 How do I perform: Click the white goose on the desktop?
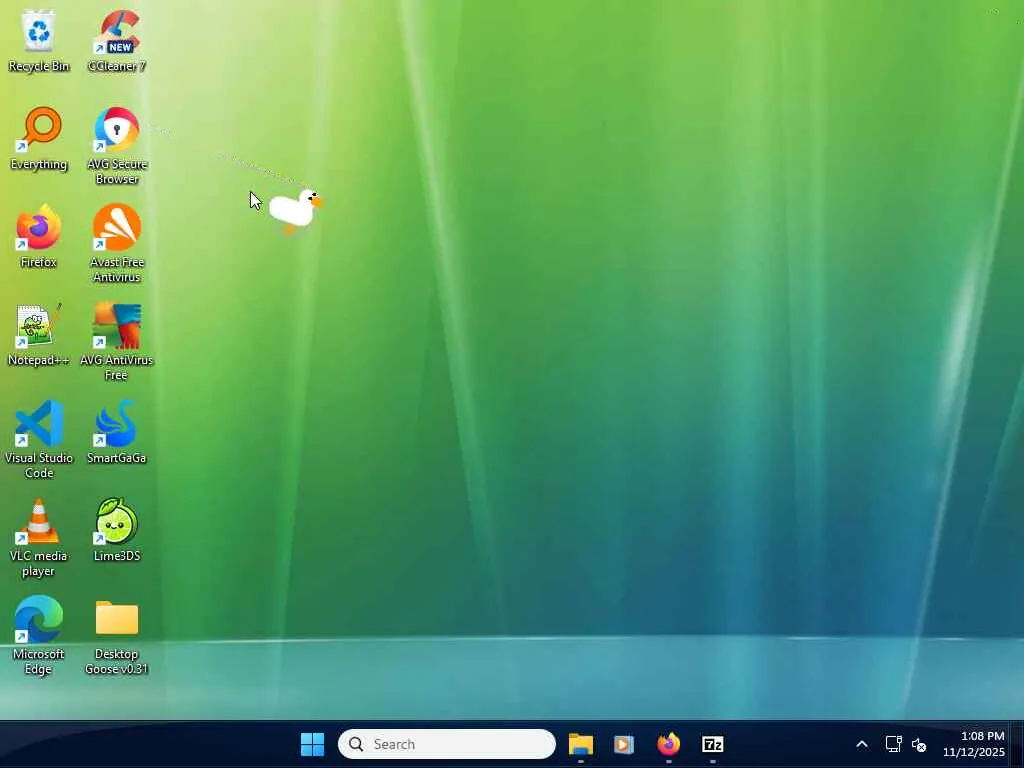pos(295,210)
